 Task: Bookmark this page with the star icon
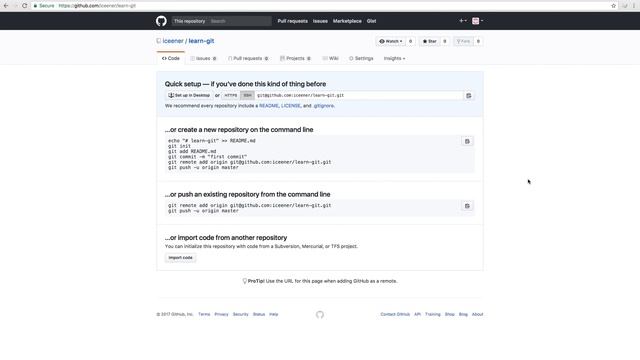[x=613, y=6]
